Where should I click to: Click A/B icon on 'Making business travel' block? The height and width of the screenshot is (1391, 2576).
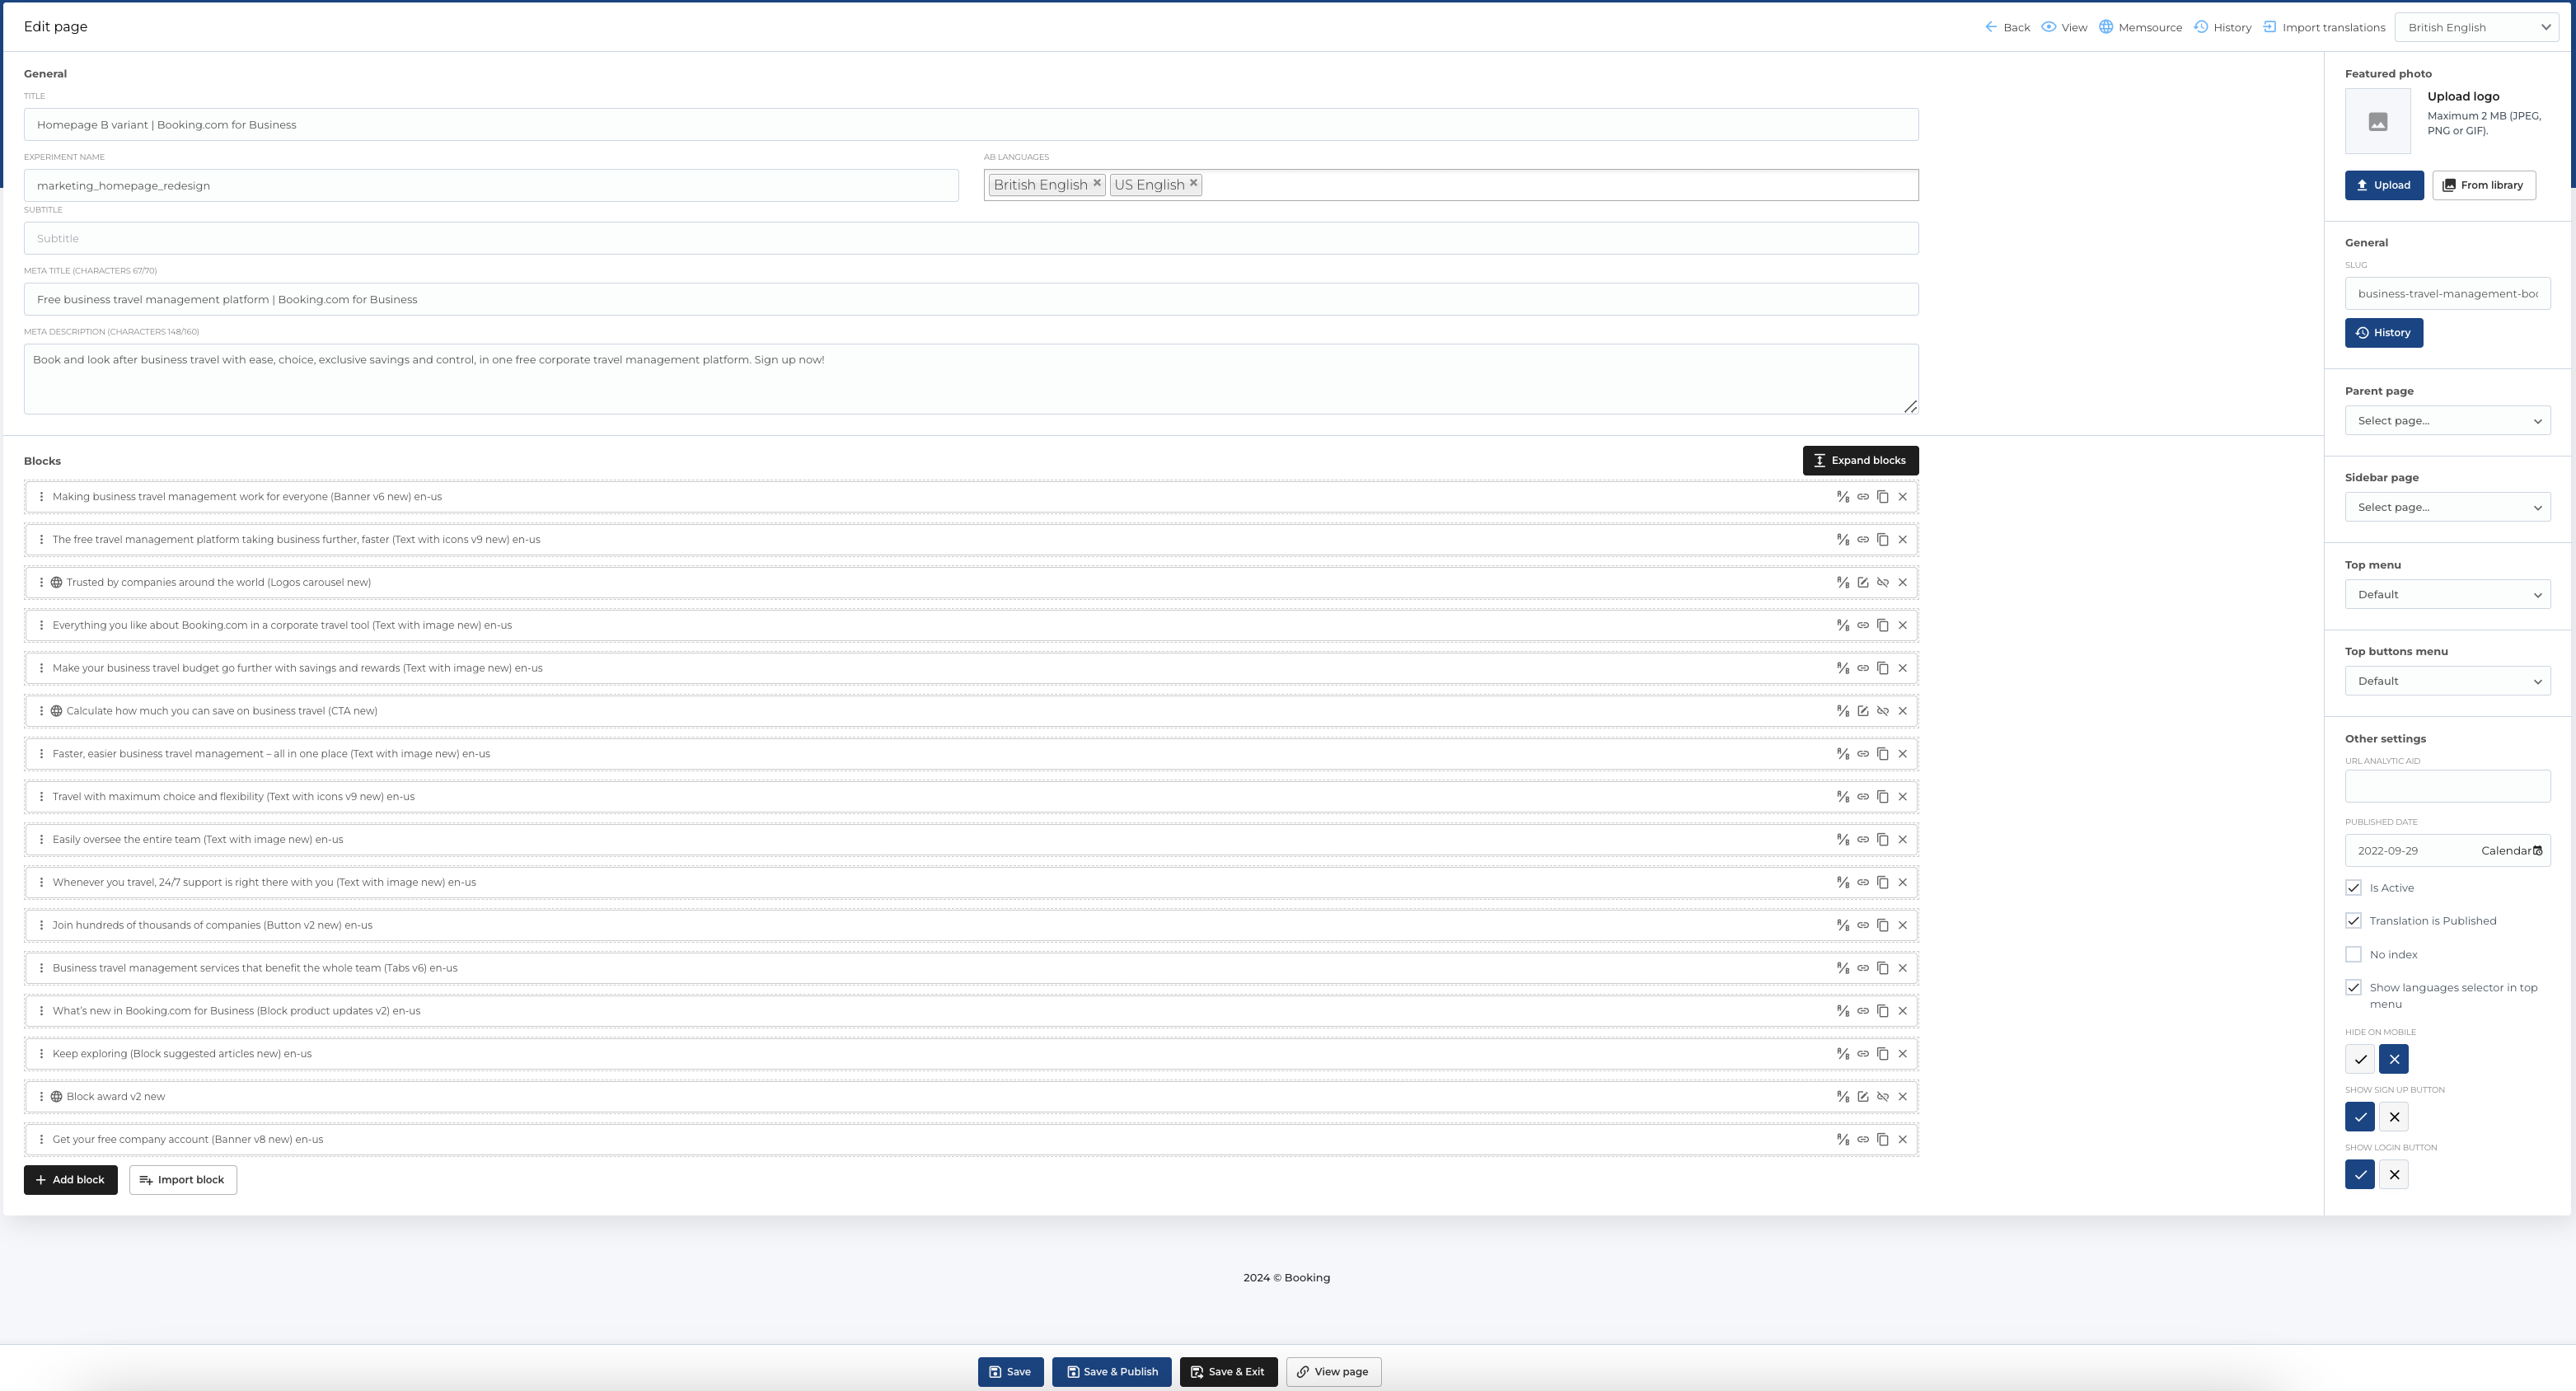point(1842,497)
